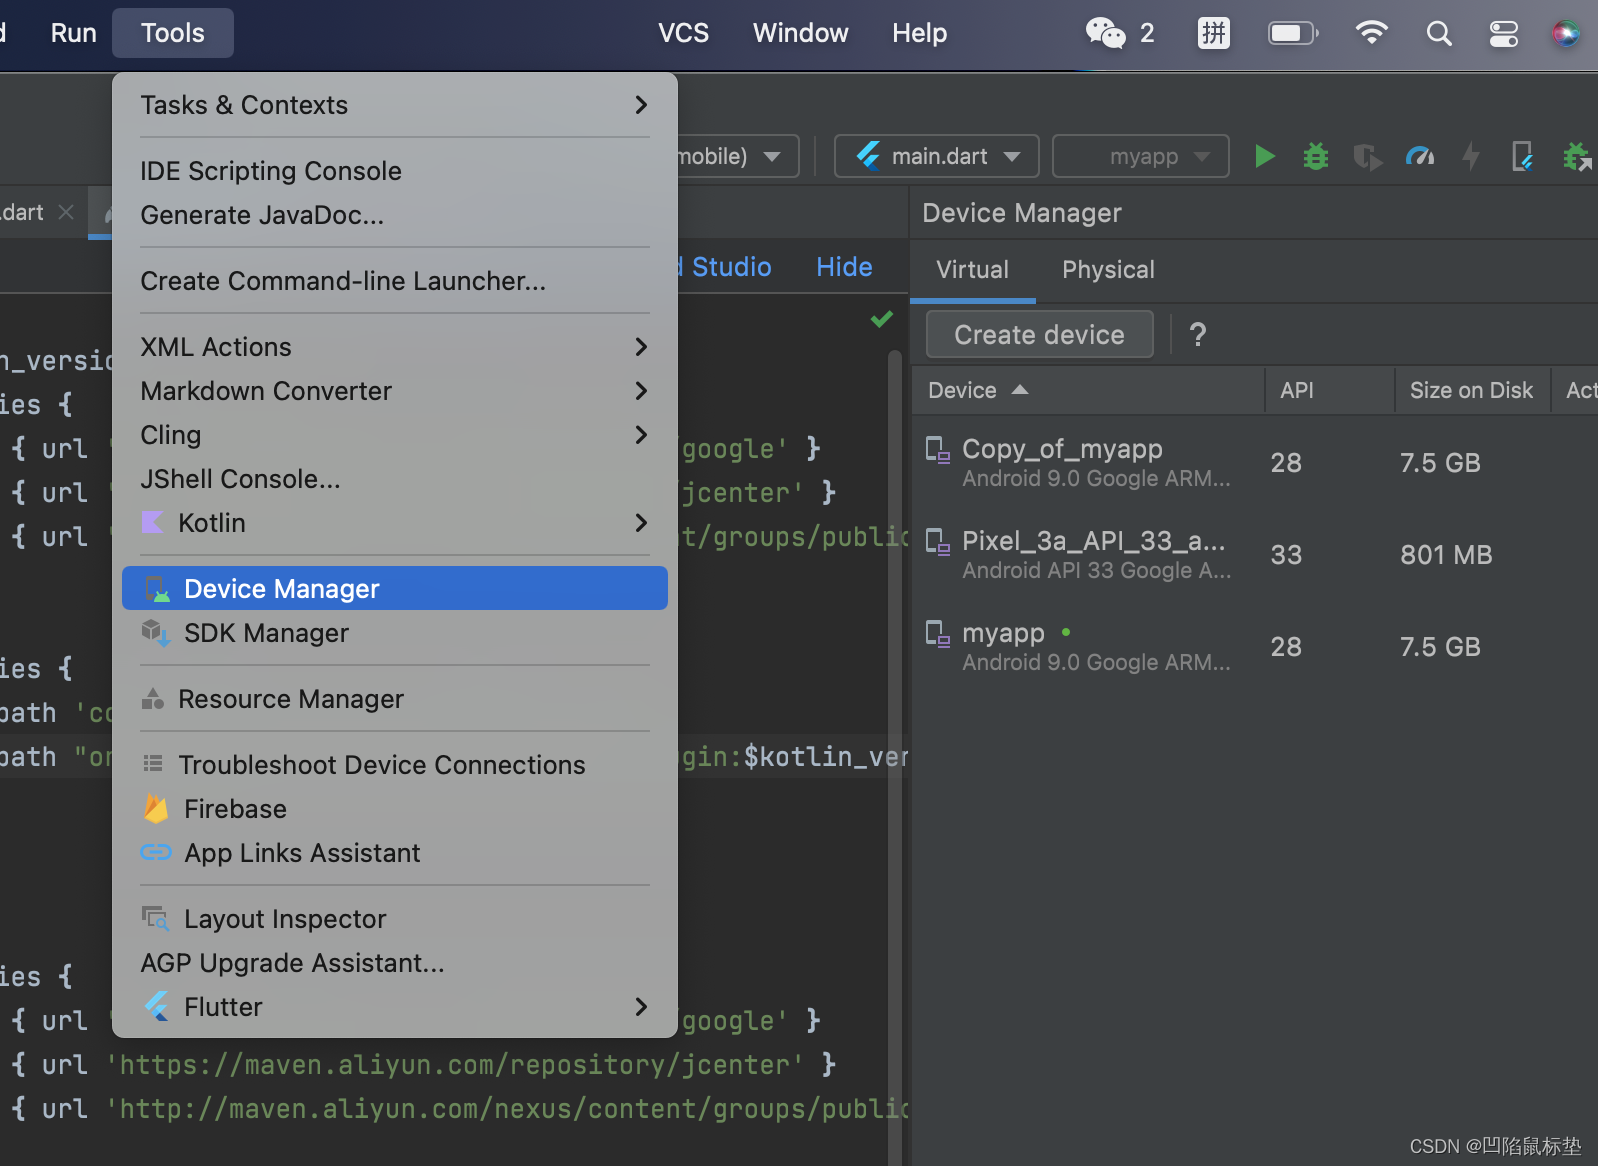1598x1166 pixels.
Task: Run the app with the green play icon
Action: [1265, 156]
